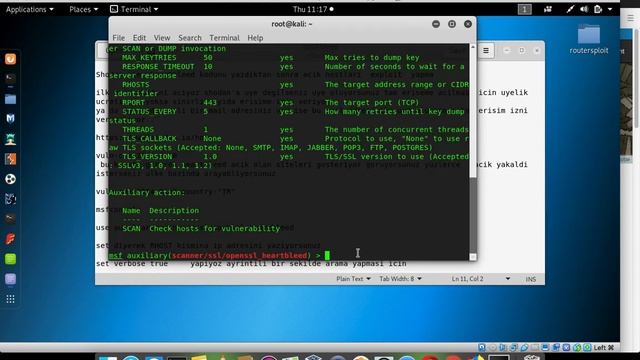This screenshot has height=360, width=640.
Task: Click 'RPORT' option in terminal output
Action: point(133,102)
